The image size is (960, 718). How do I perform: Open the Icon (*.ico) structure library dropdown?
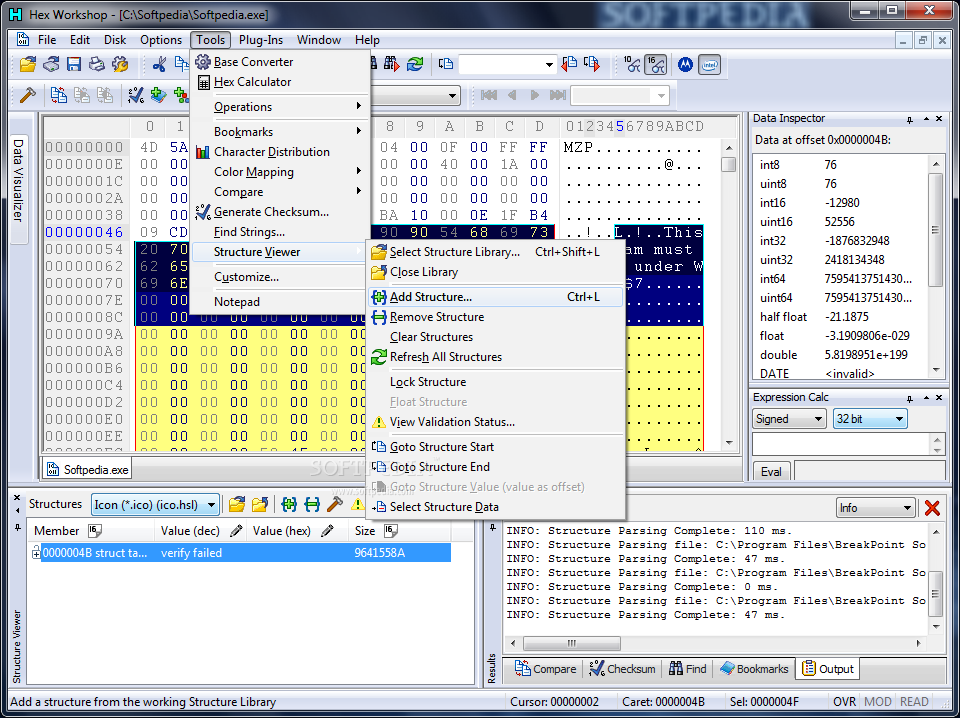click(x=155, y=505)
